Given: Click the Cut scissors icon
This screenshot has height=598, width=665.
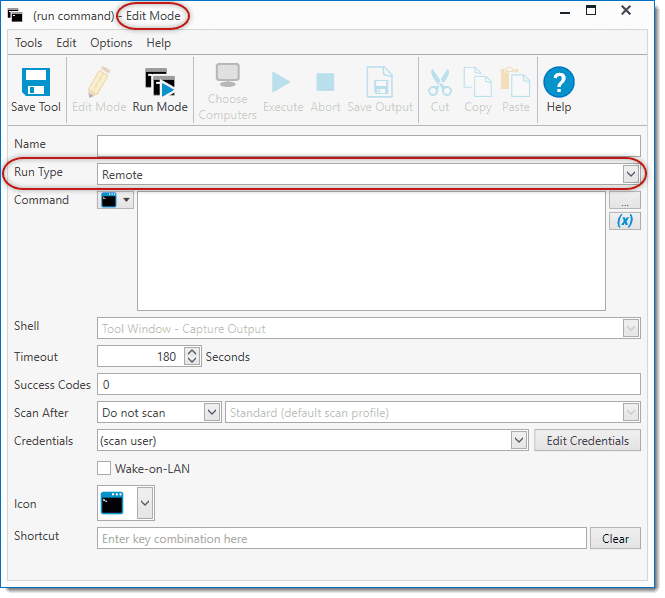Looking at the screenshot, I should click(x=440, y=82).
